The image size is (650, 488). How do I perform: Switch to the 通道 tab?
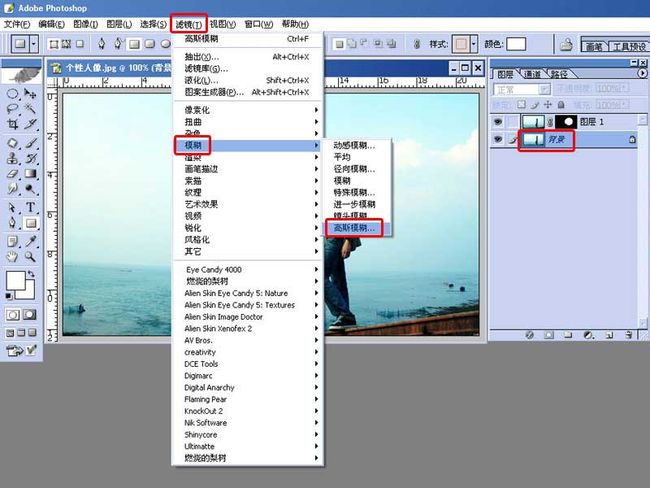532,74
